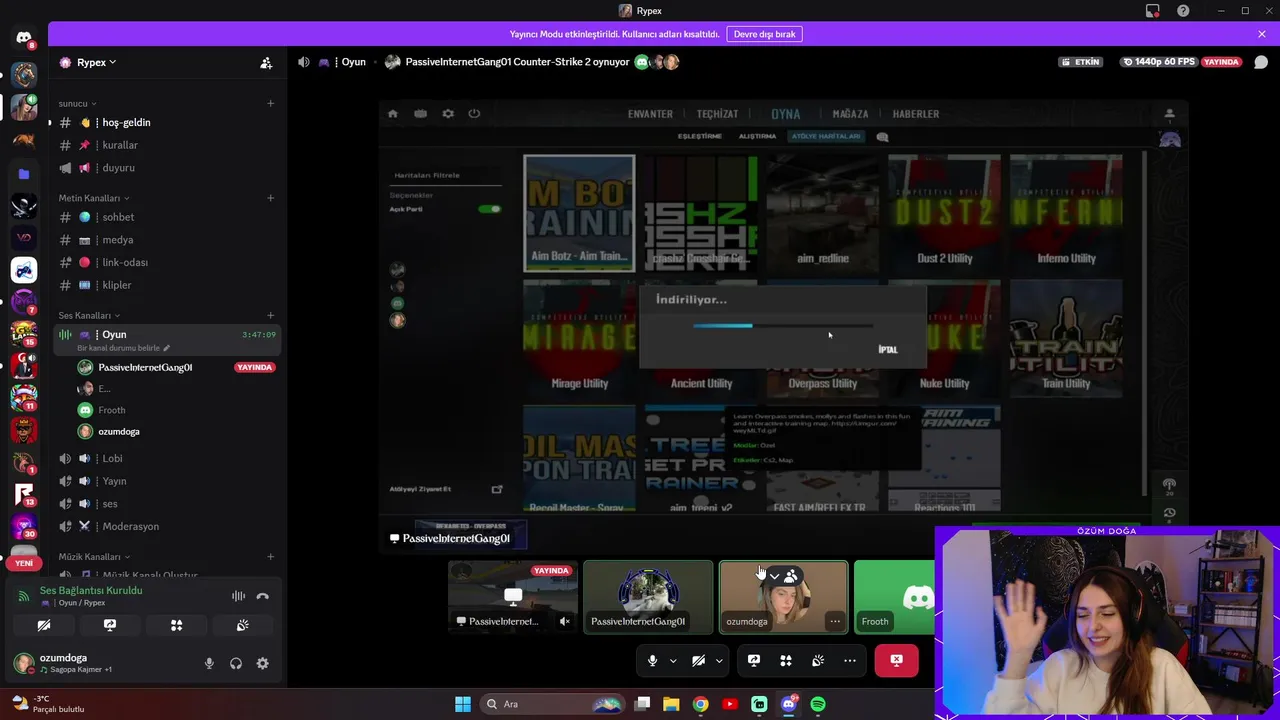
Task: Toggle microphone in the call control bar
Action: tap(652, 661)
